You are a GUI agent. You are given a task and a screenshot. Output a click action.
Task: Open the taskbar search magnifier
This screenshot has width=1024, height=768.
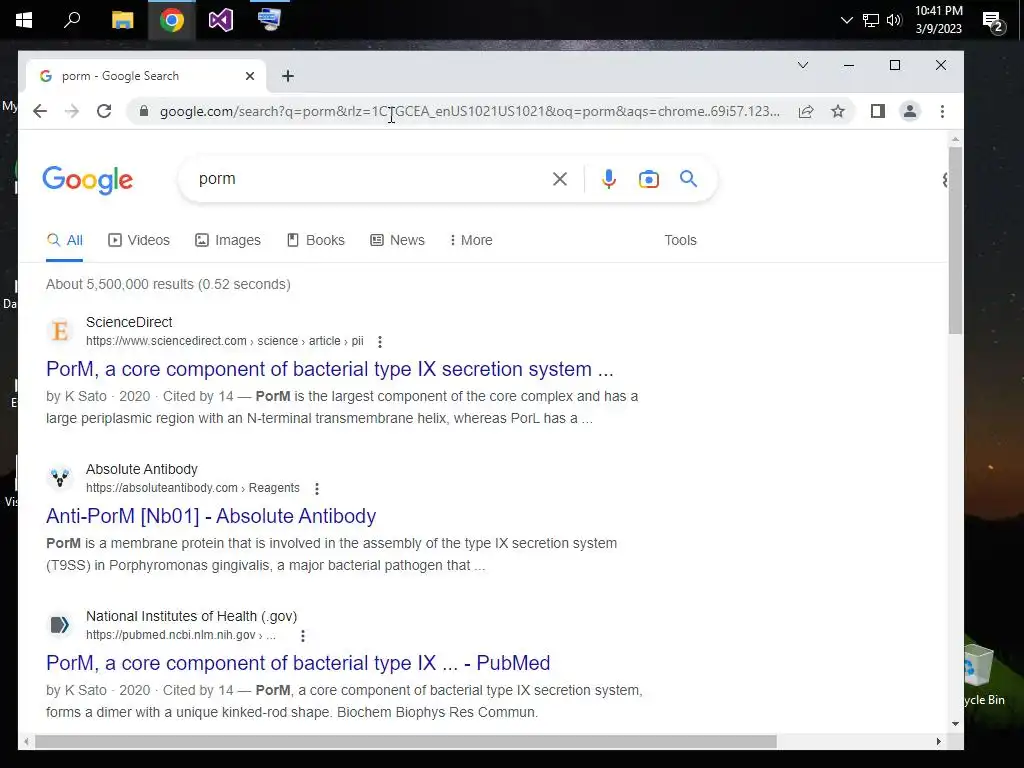point(72,20)
